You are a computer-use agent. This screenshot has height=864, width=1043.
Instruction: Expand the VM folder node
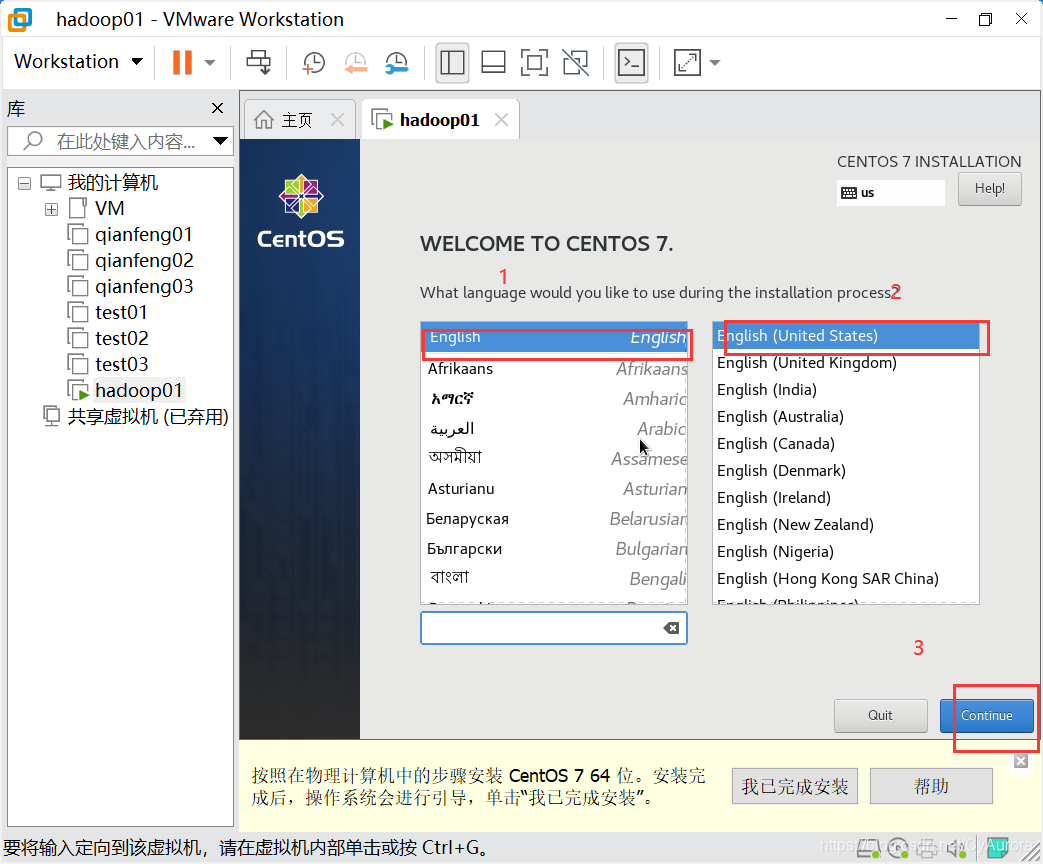(51, 210)
